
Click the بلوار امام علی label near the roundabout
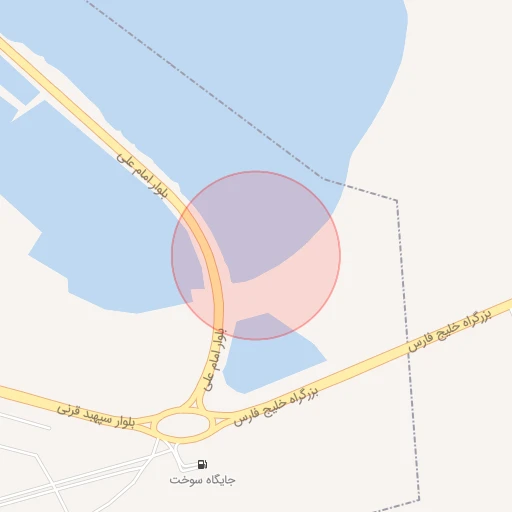point(215,360)
